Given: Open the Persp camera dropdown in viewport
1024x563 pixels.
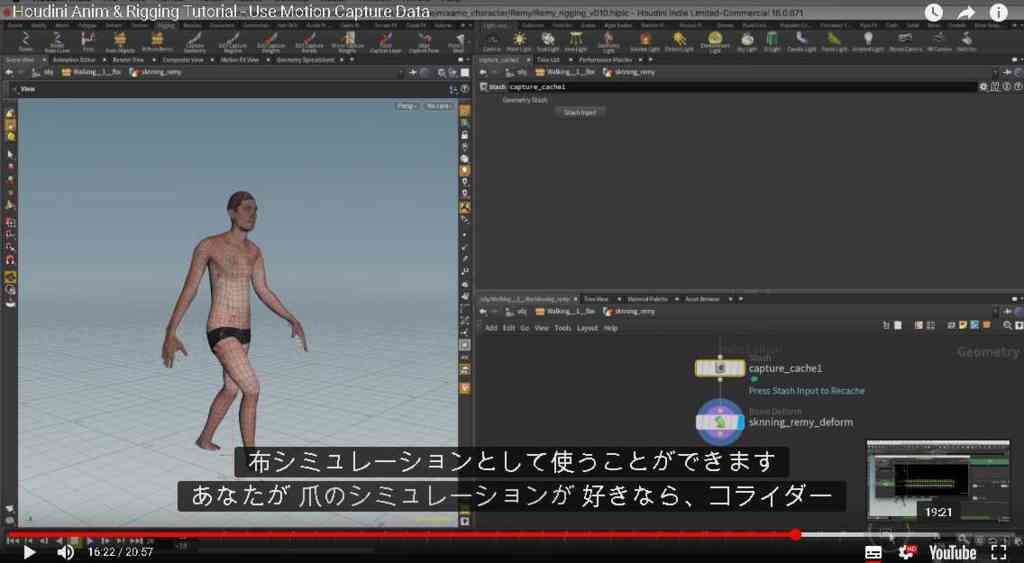Looking at the screenshot, I should point(406,106).
